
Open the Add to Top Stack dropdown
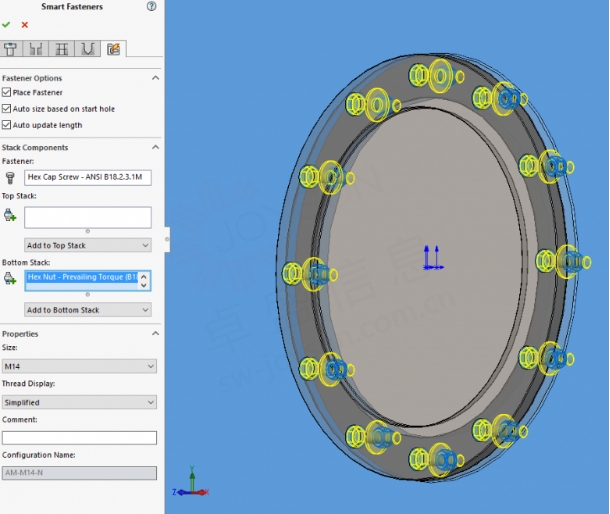tap(88, 246)
